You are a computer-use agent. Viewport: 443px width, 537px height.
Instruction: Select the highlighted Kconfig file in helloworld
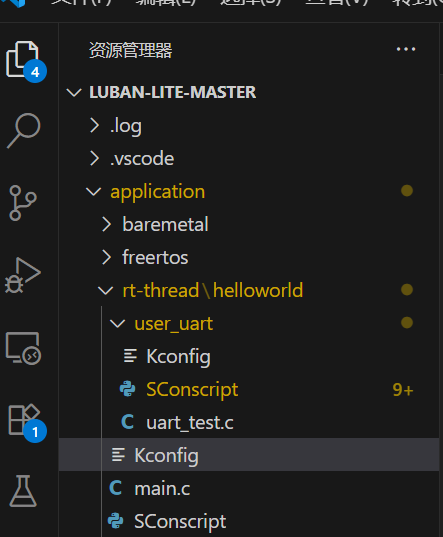click(249, 455)
